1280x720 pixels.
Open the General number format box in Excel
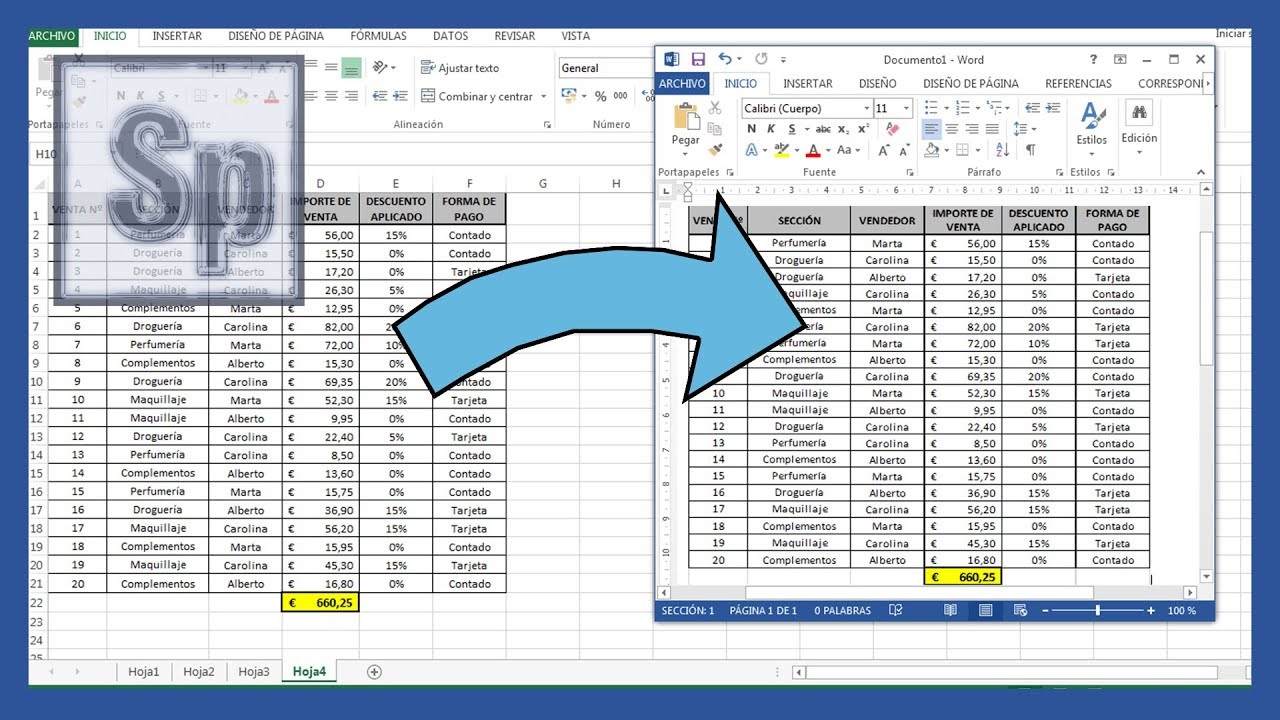click(605, 68)
